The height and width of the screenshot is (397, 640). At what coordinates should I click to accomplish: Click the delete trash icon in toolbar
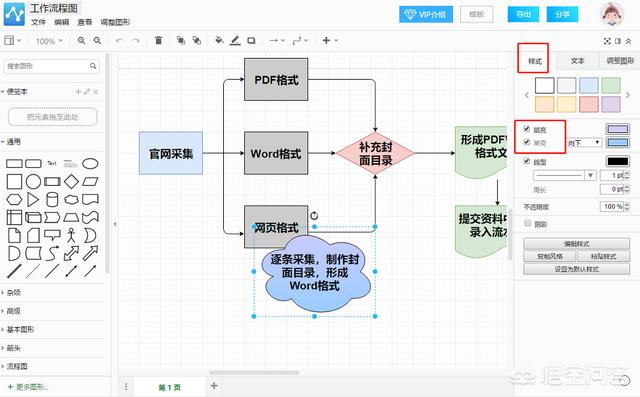158,40
